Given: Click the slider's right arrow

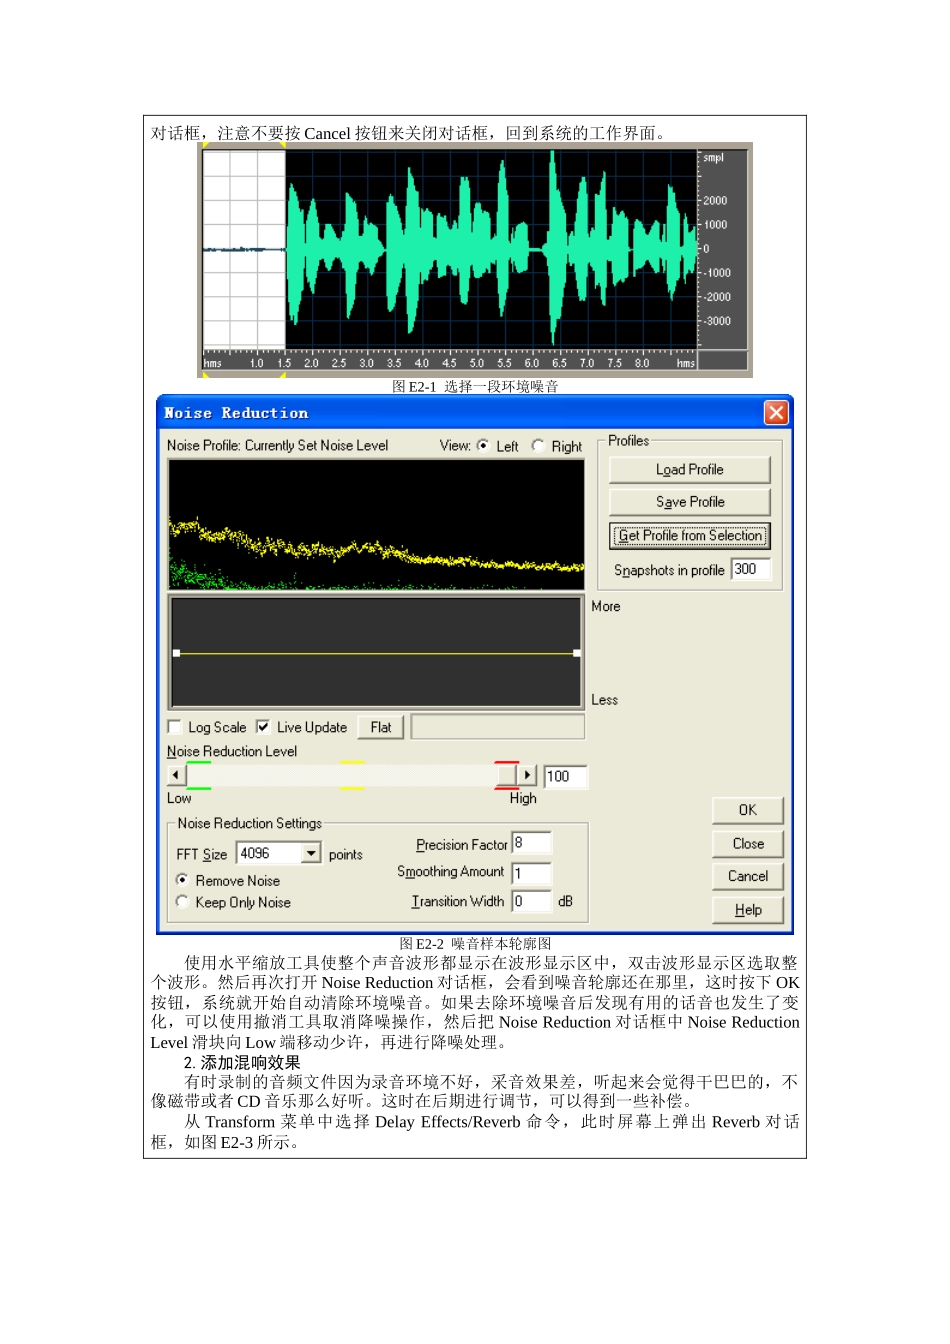Looking at the screenshot, I should pyautogui.click(x=527, y=775).
